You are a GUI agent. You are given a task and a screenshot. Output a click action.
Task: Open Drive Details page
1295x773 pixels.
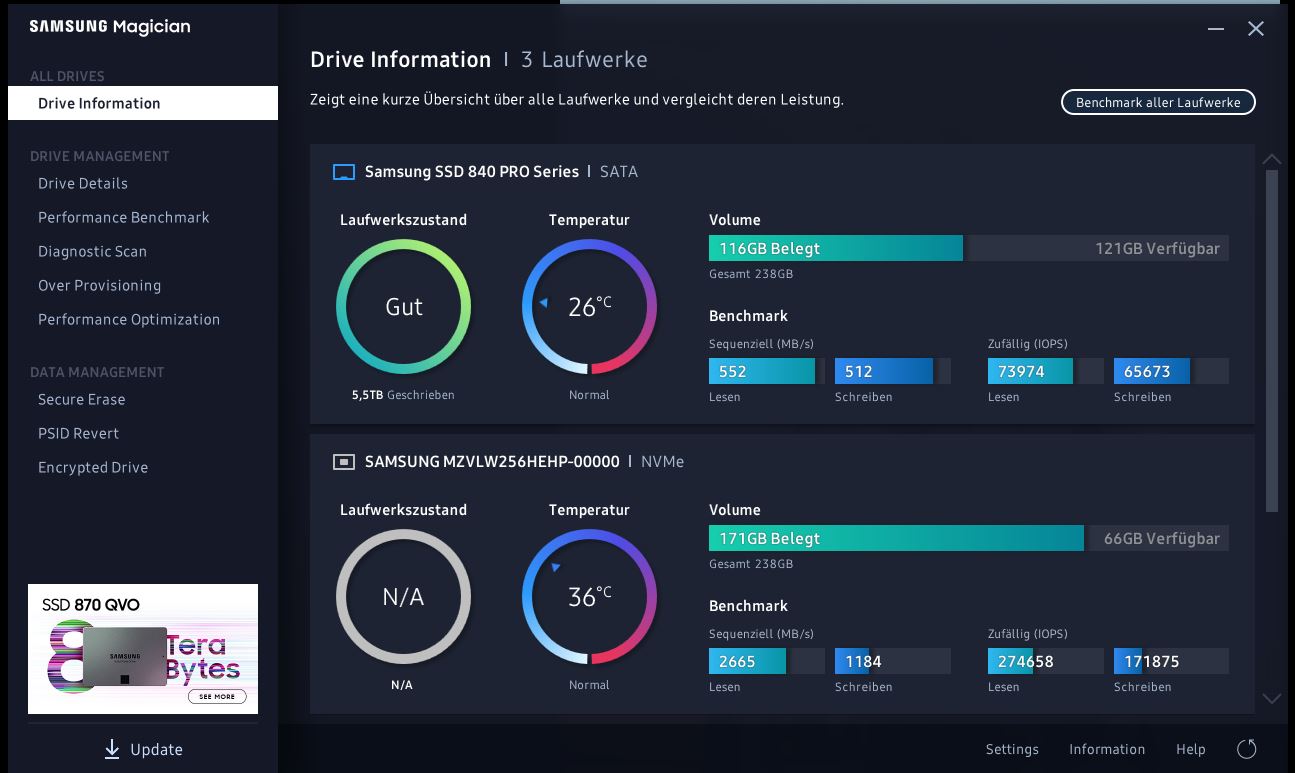click(x=83, y=183)
